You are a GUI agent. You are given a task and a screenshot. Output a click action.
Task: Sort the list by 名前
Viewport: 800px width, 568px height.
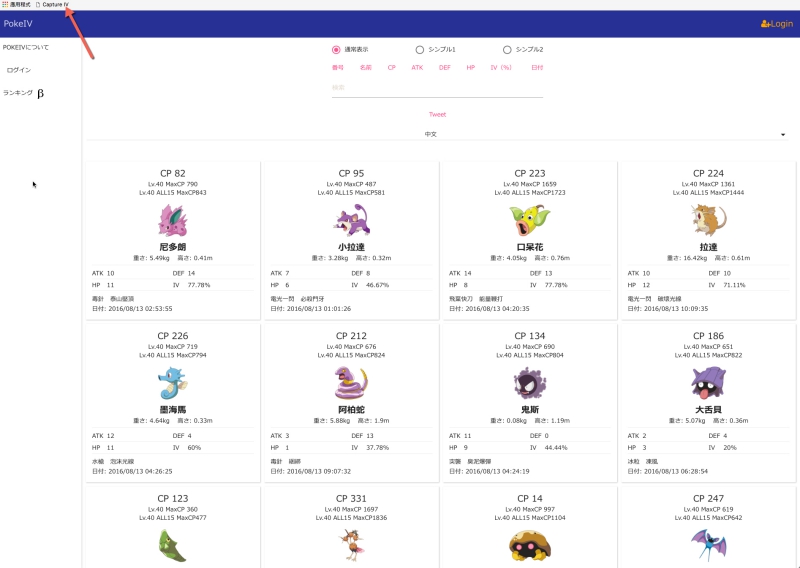coord(366,67)
